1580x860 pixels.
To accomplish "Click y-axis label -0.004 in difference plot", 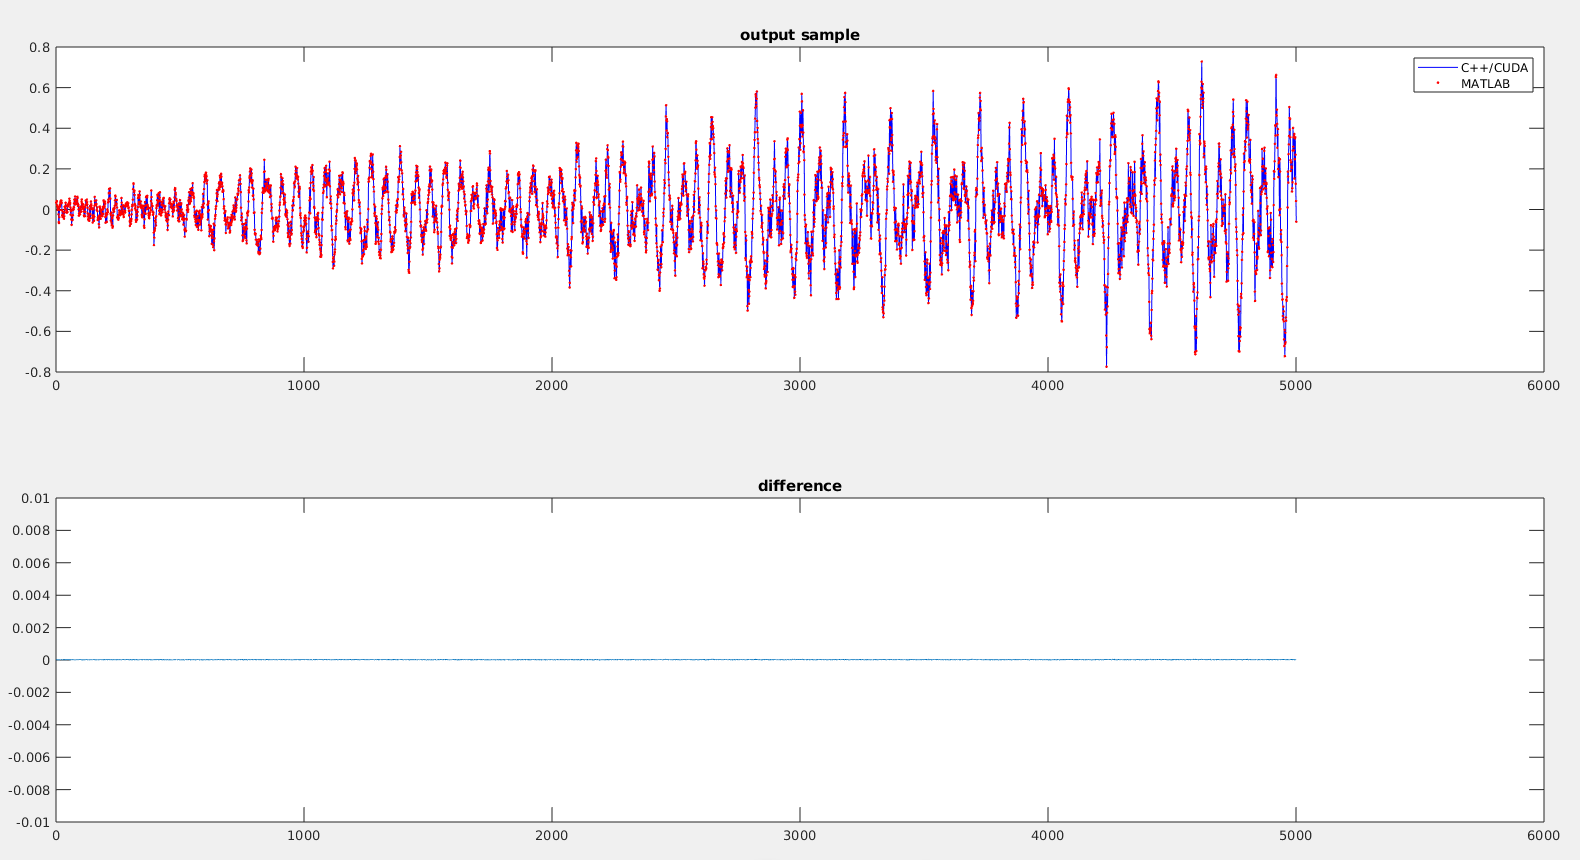I will point(27,725).
